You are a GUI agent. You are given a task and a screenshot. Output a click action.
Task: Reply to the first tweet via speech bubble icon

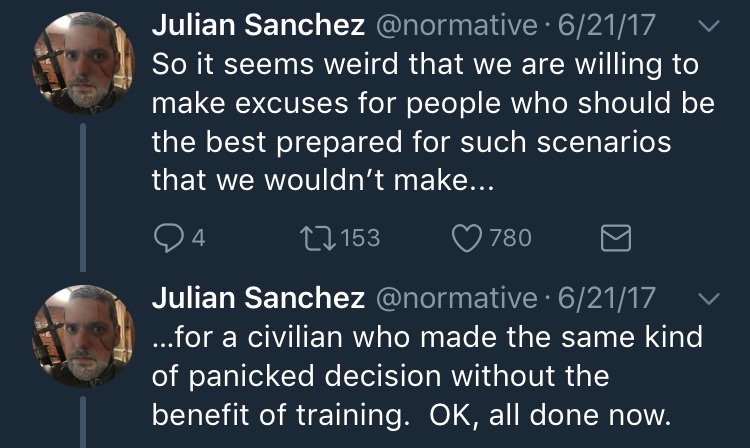tap(167, 238)
